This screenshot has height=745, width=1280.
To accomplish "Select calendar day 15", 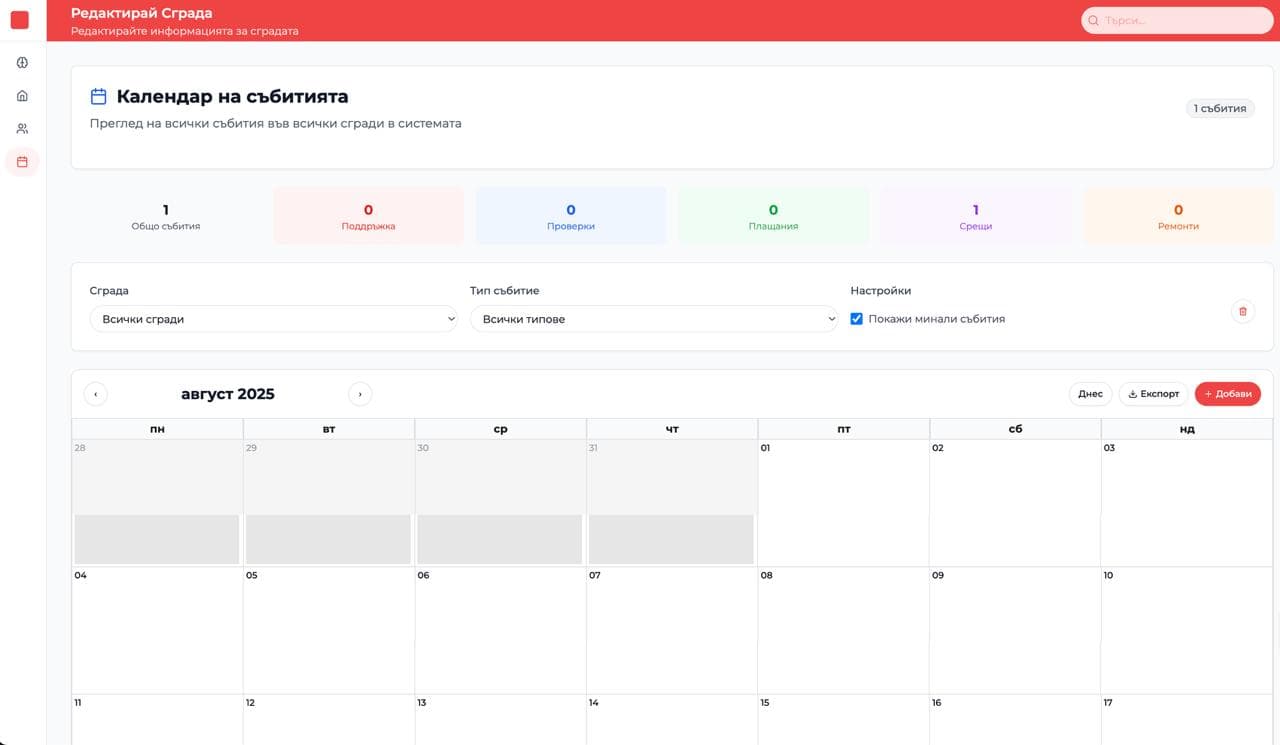I will (844, 720).
